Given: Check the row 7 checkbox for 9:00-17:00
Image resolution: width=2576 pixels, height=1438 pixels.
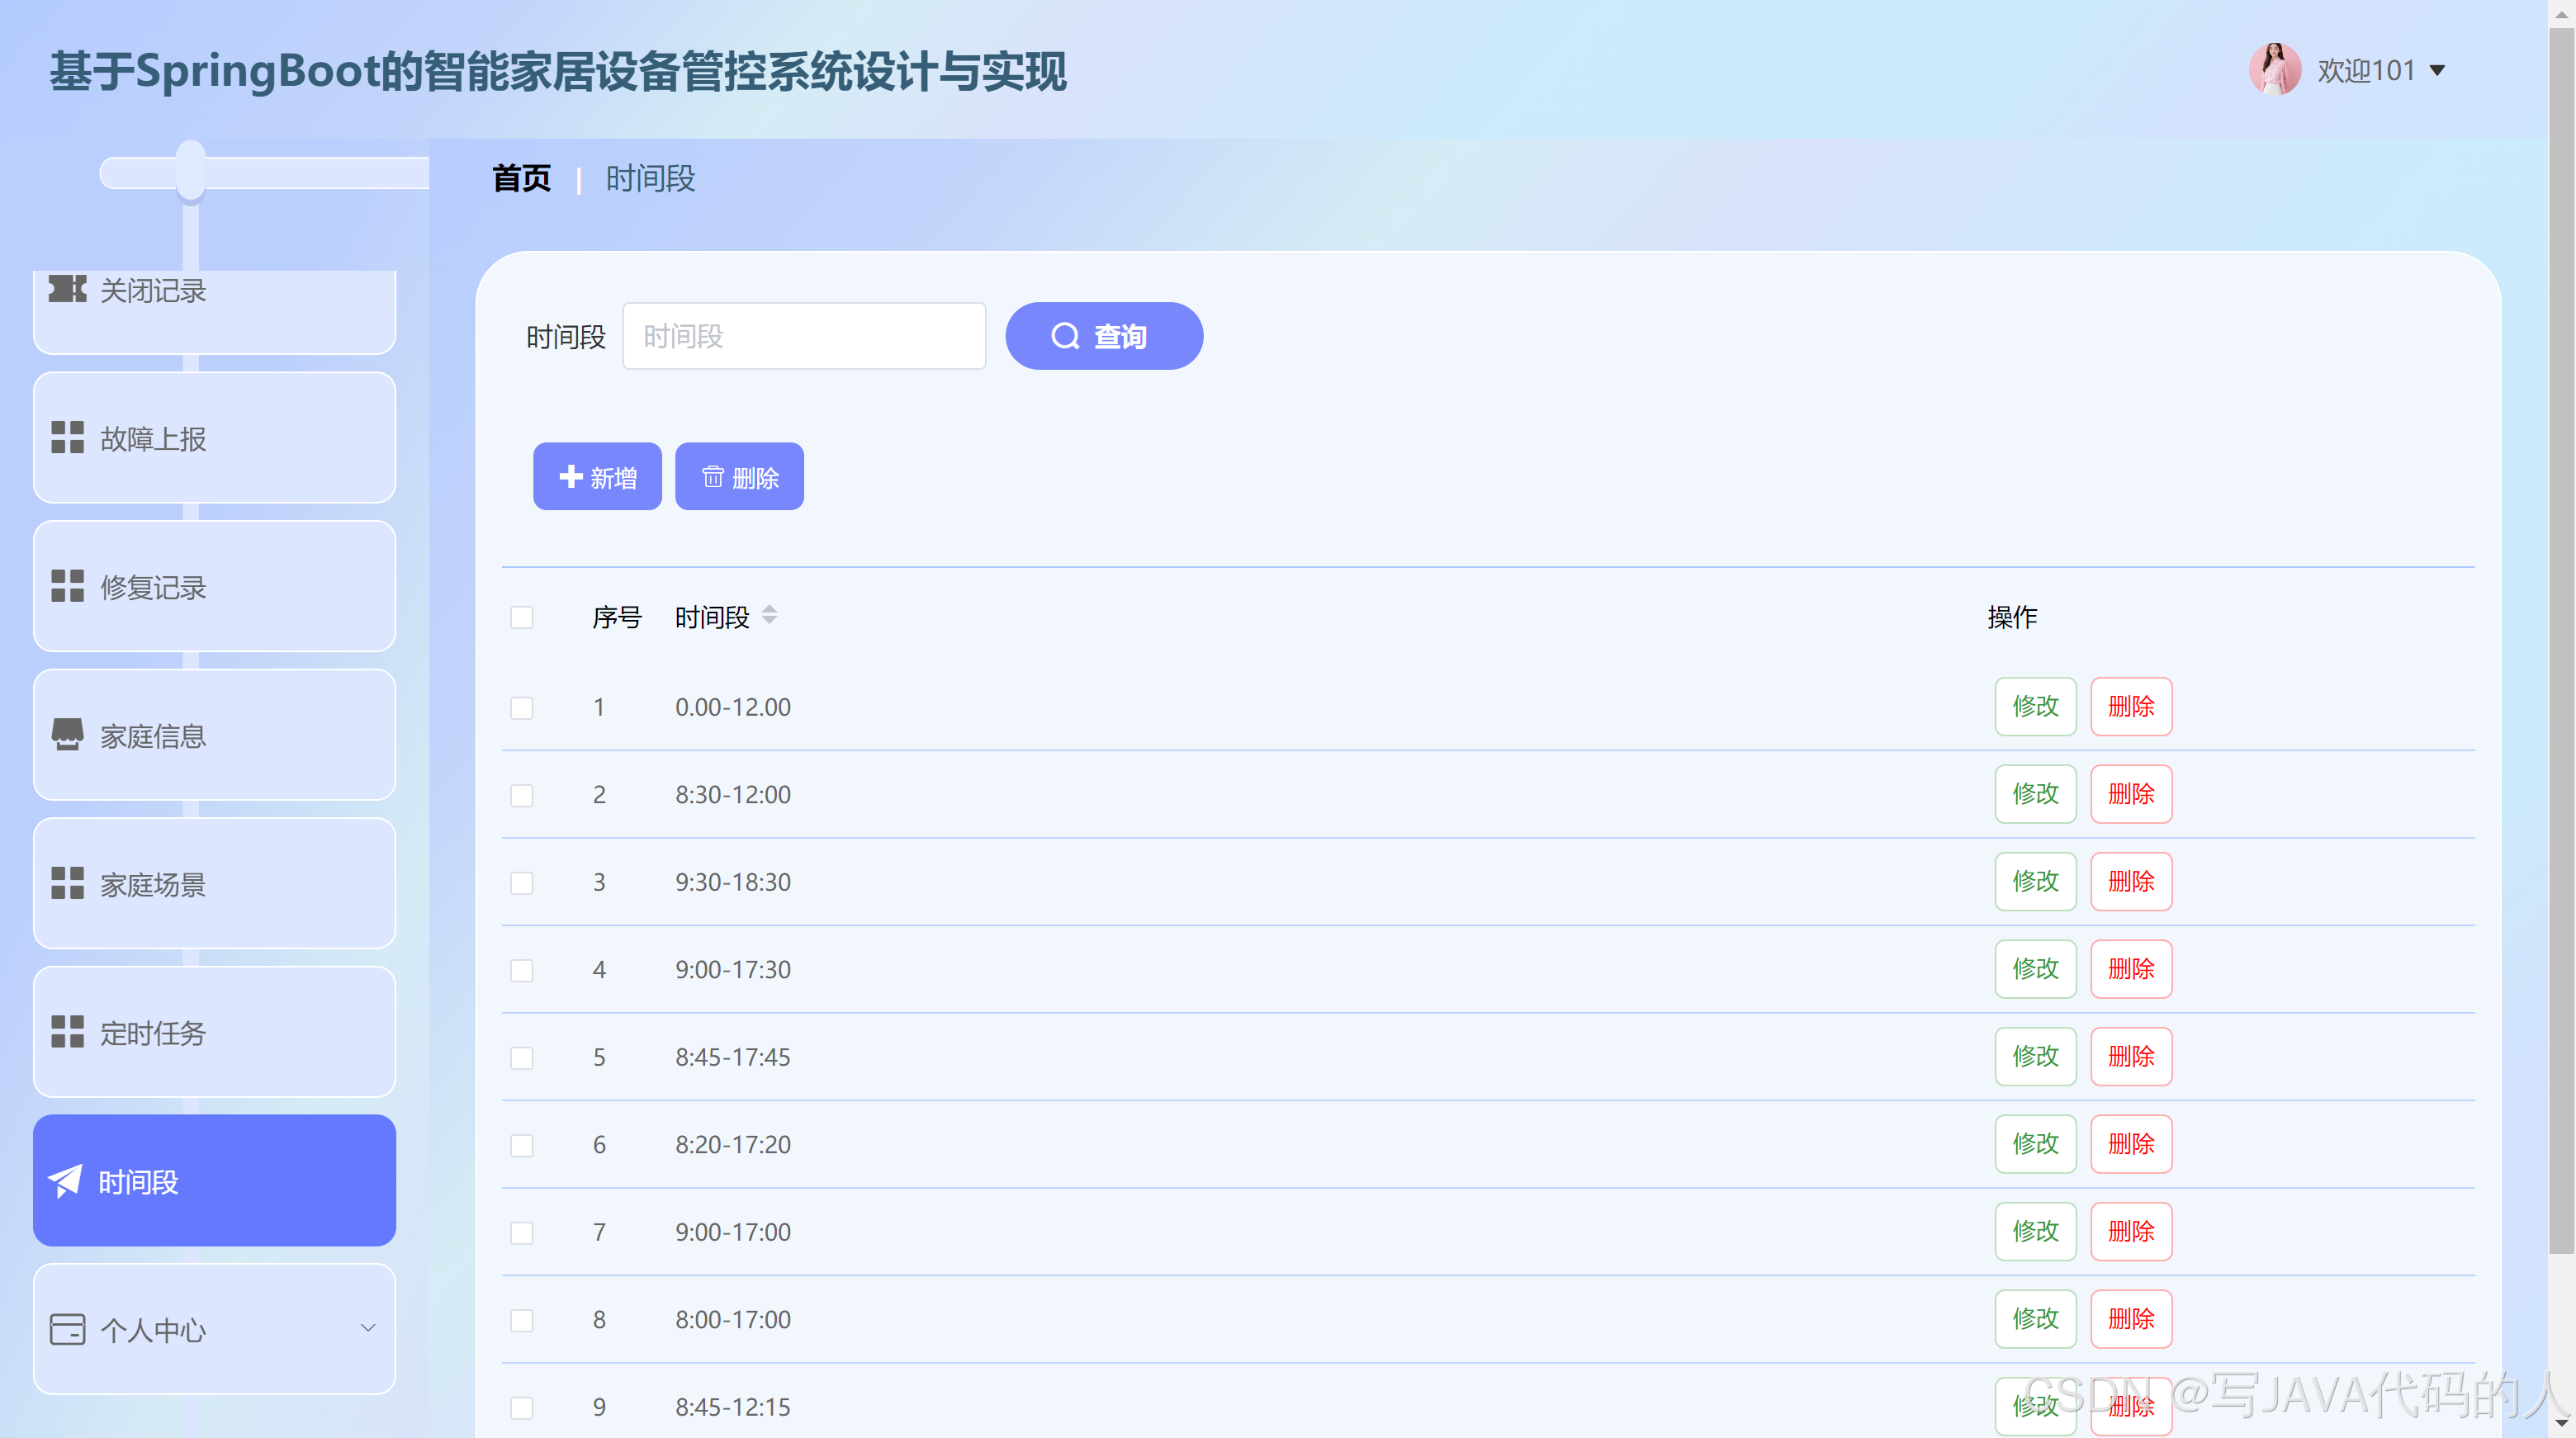Looking at the screenshot, I should pos(522,1233).
